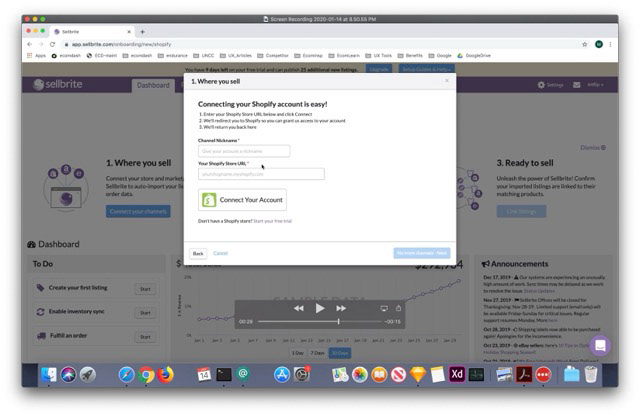Open Sketch diamond icon in dock

[418, 374]
